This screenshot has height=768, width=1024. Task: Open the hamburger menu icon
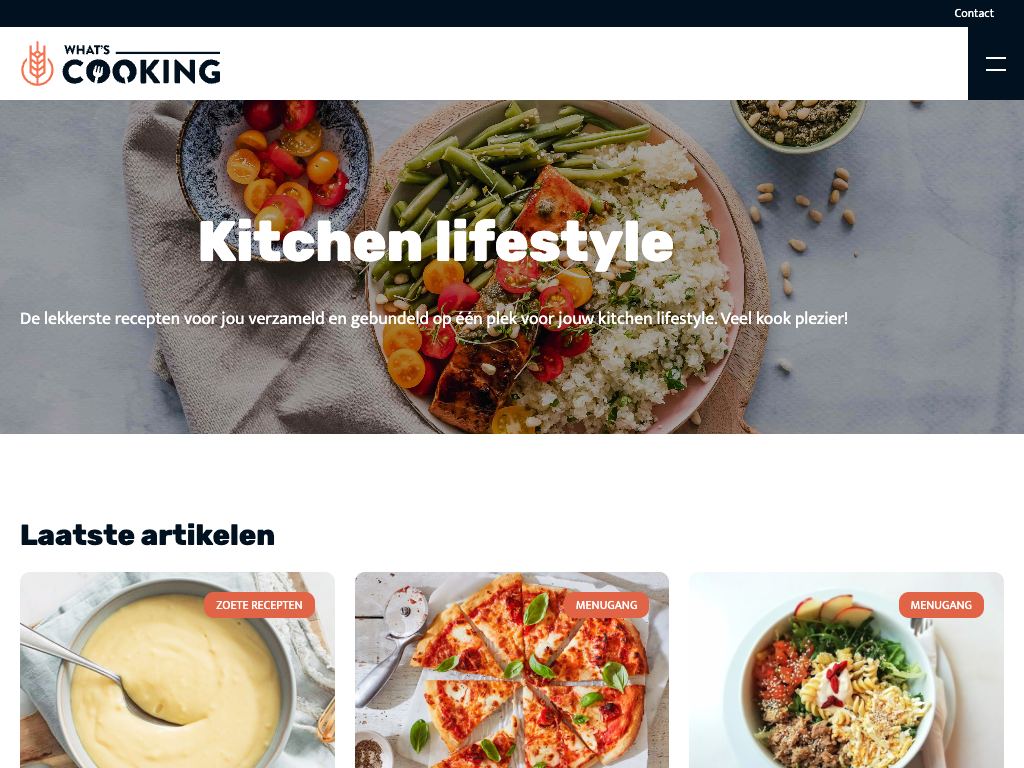click(x=995, y=63)
